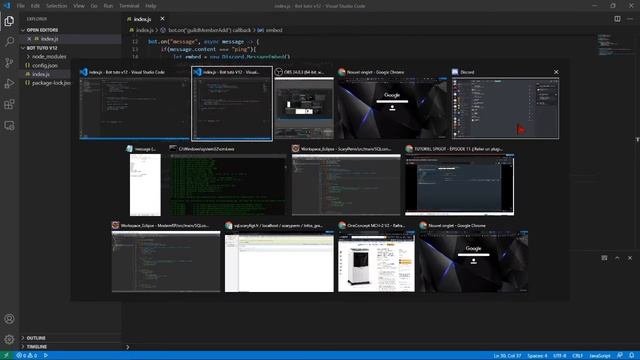
Task: Expand the OUTLINE section
Action: 36,338
